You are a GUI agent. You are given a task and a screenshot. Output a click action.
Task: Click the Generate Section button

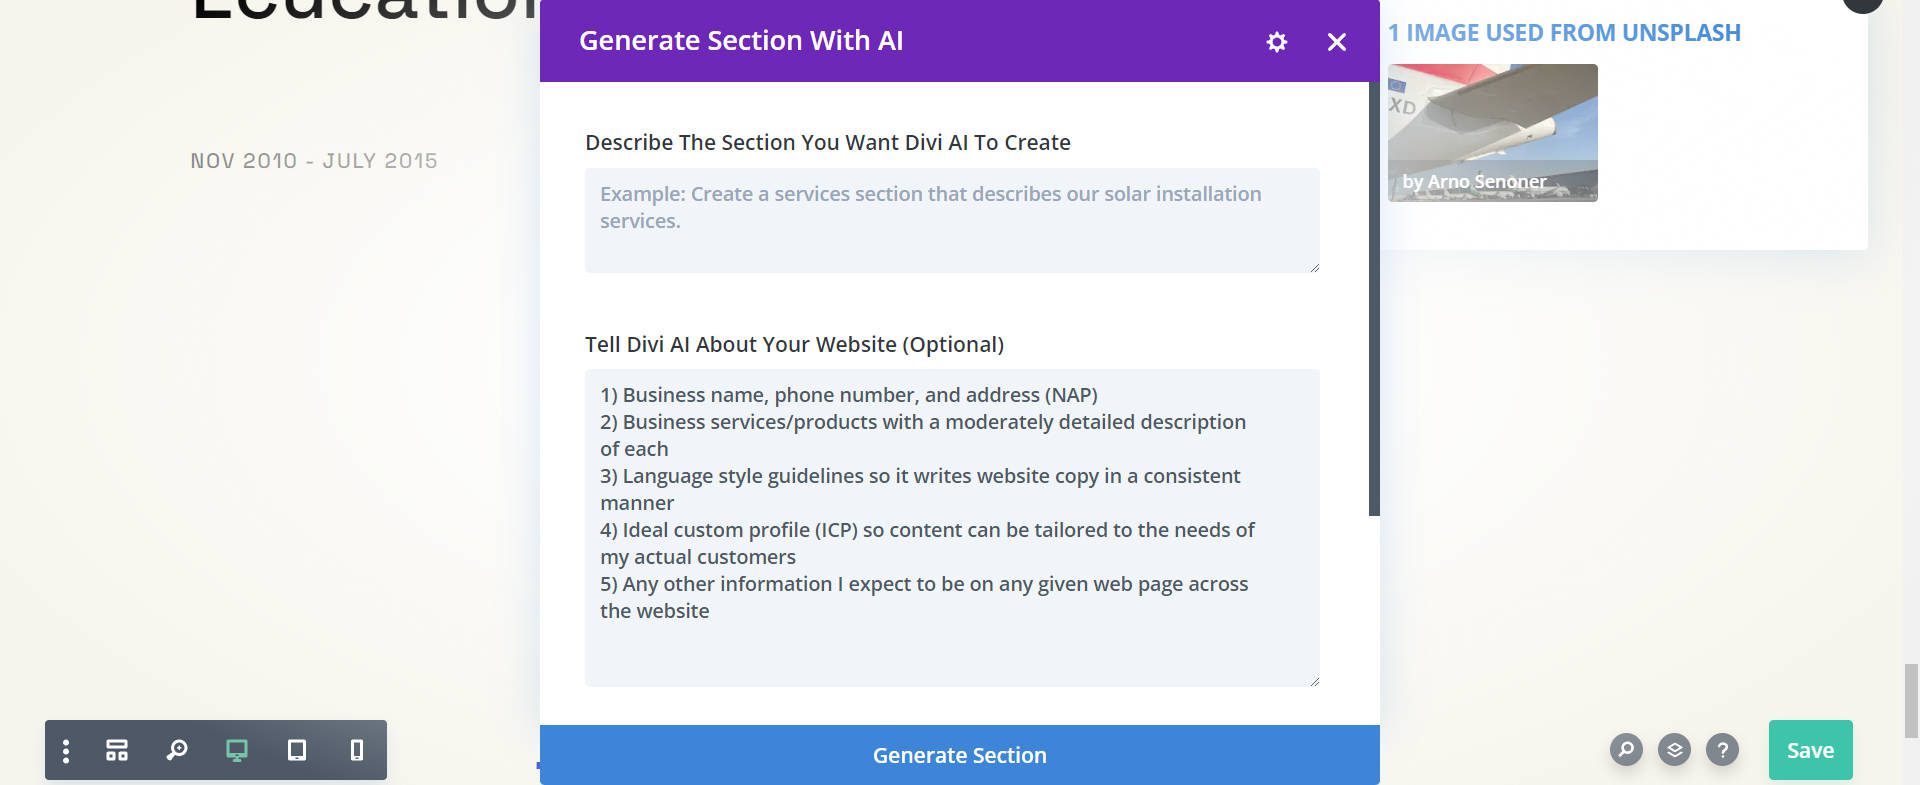pos(959,755)
